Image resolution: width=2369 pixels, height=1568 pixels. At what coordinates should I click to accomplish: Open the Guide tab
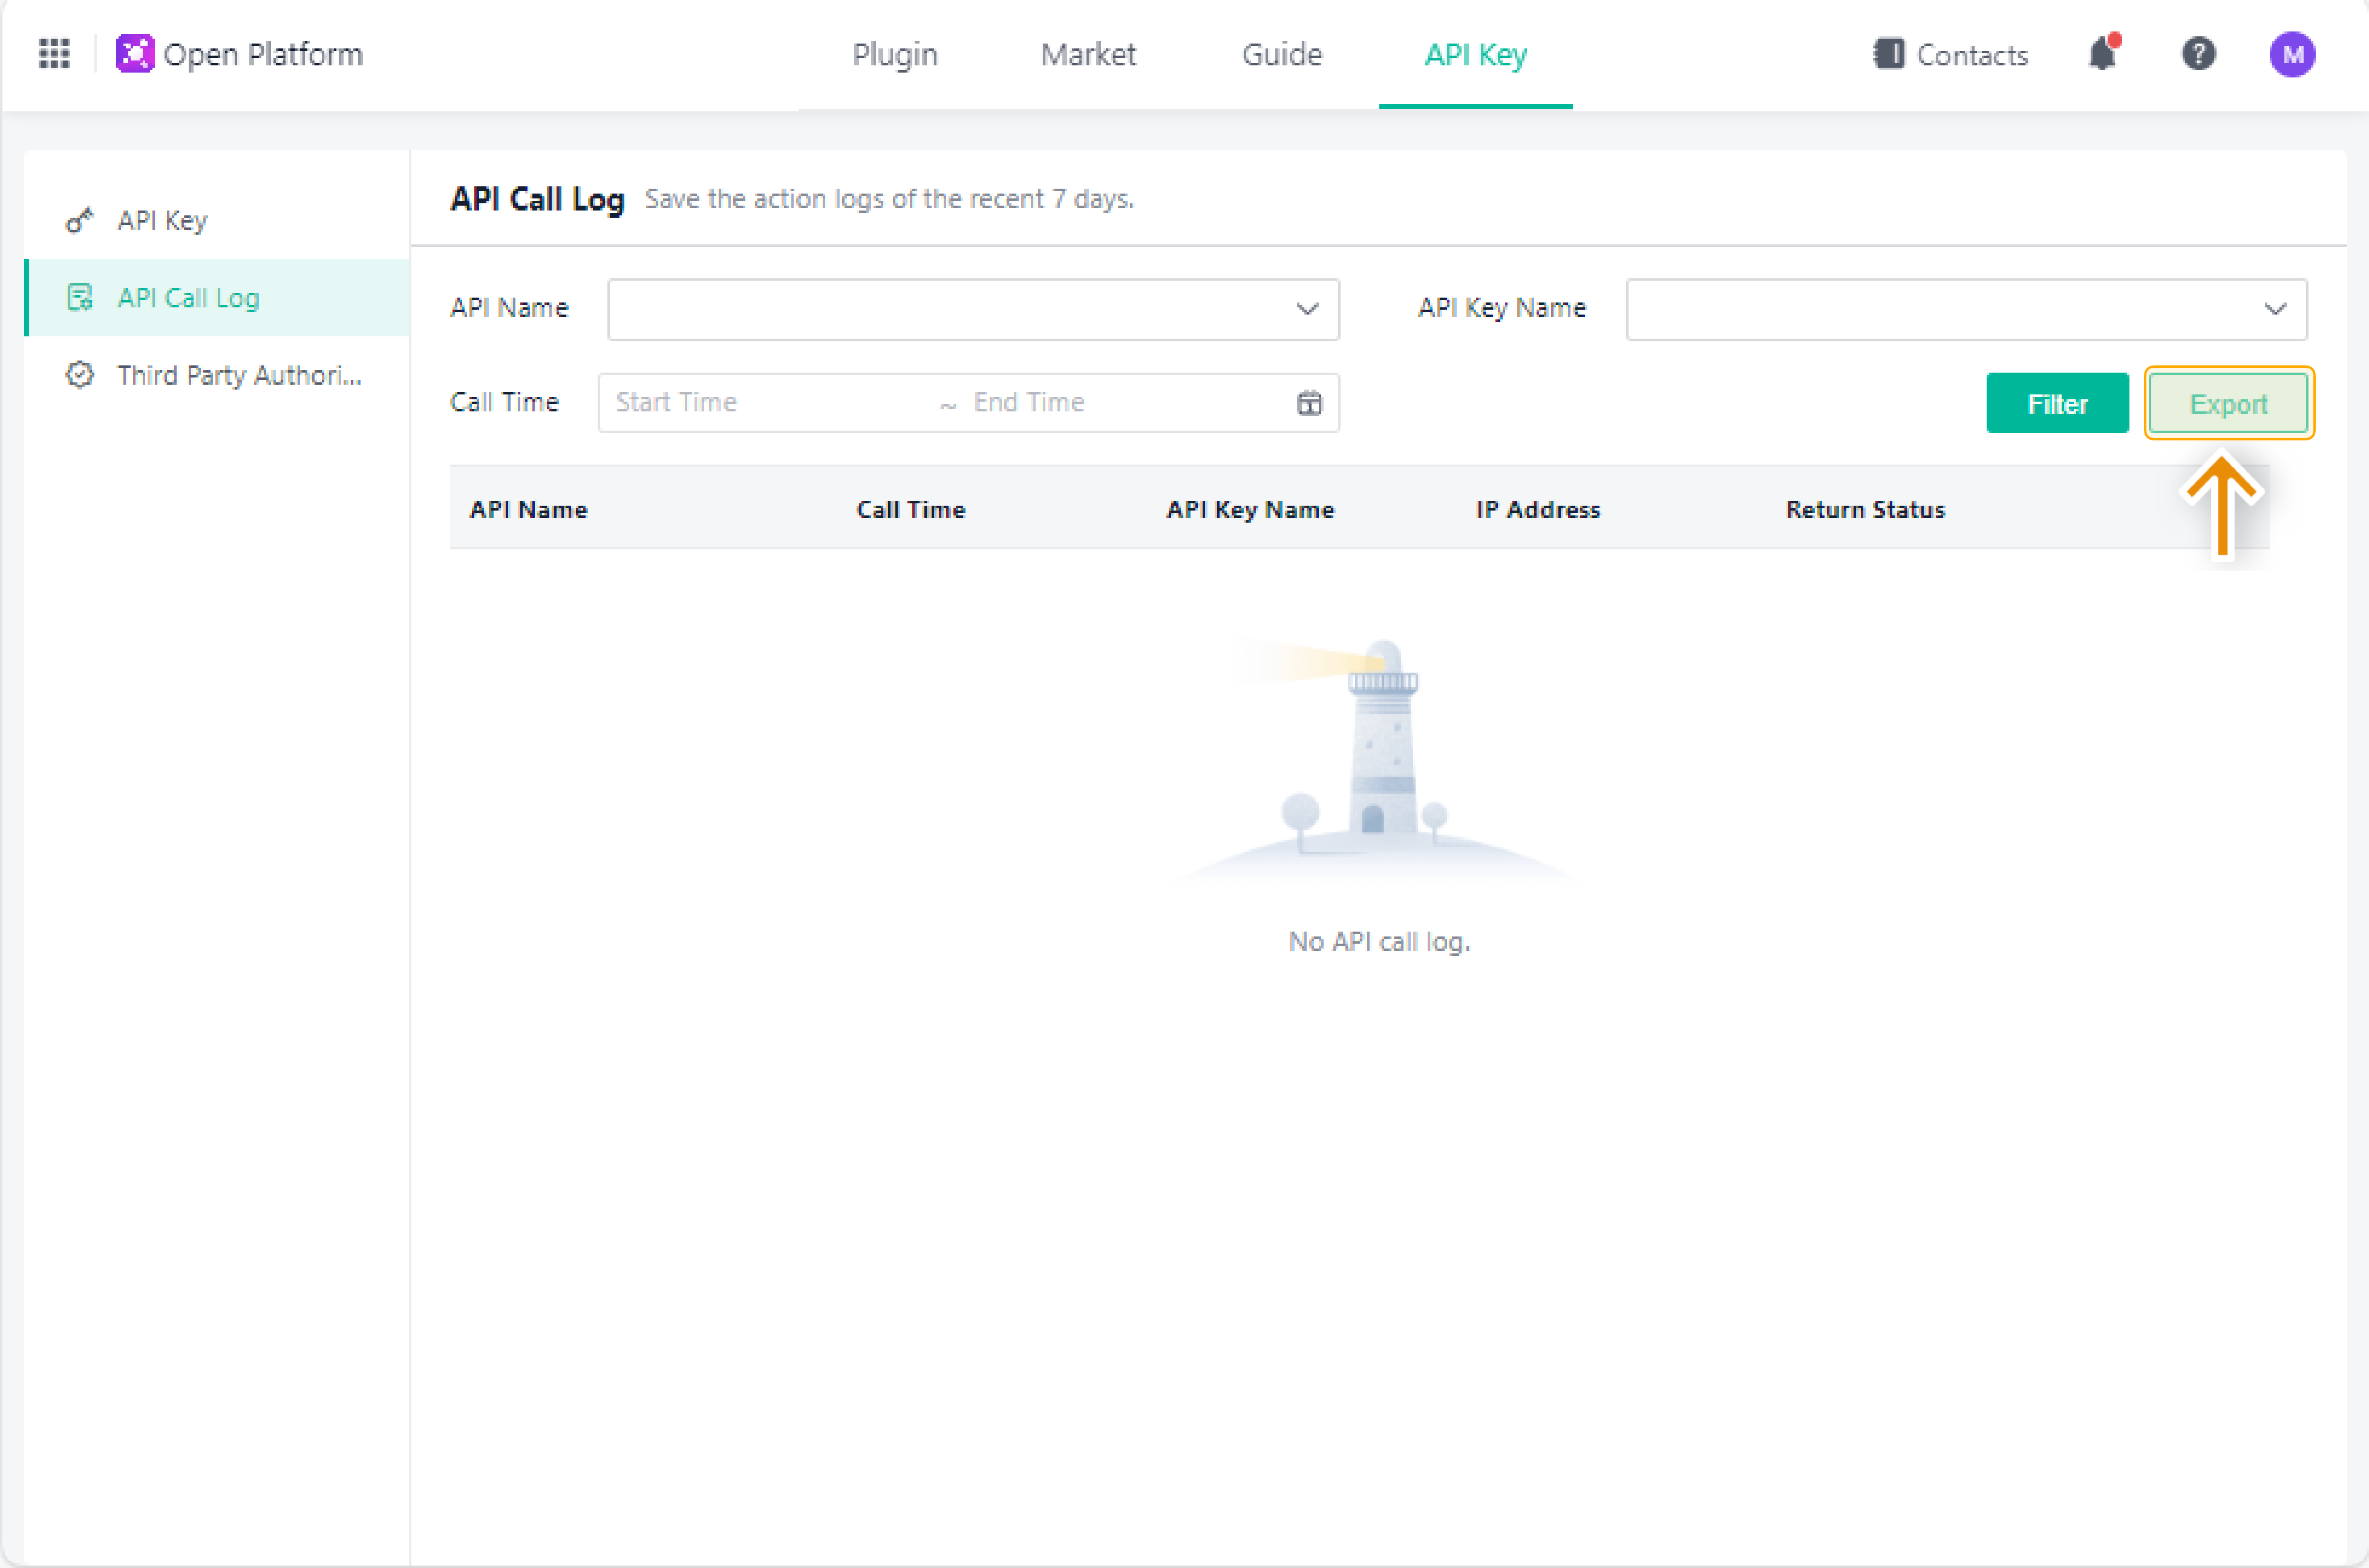[x=1282, y=54]
